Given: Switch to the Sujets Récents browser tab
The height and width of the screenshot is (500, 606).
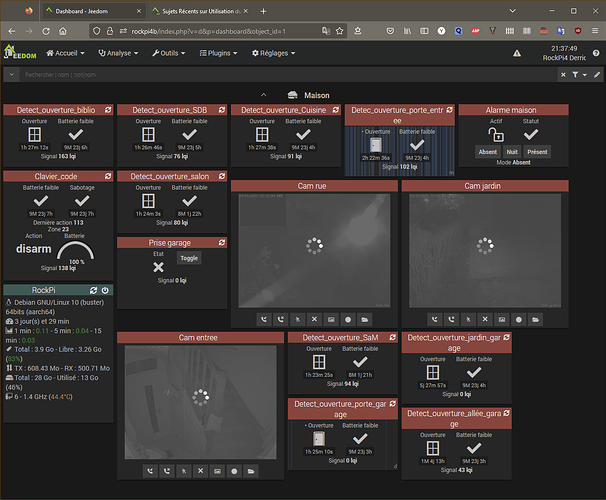Looking at the screenshot, I should click(x=196, y=10).
